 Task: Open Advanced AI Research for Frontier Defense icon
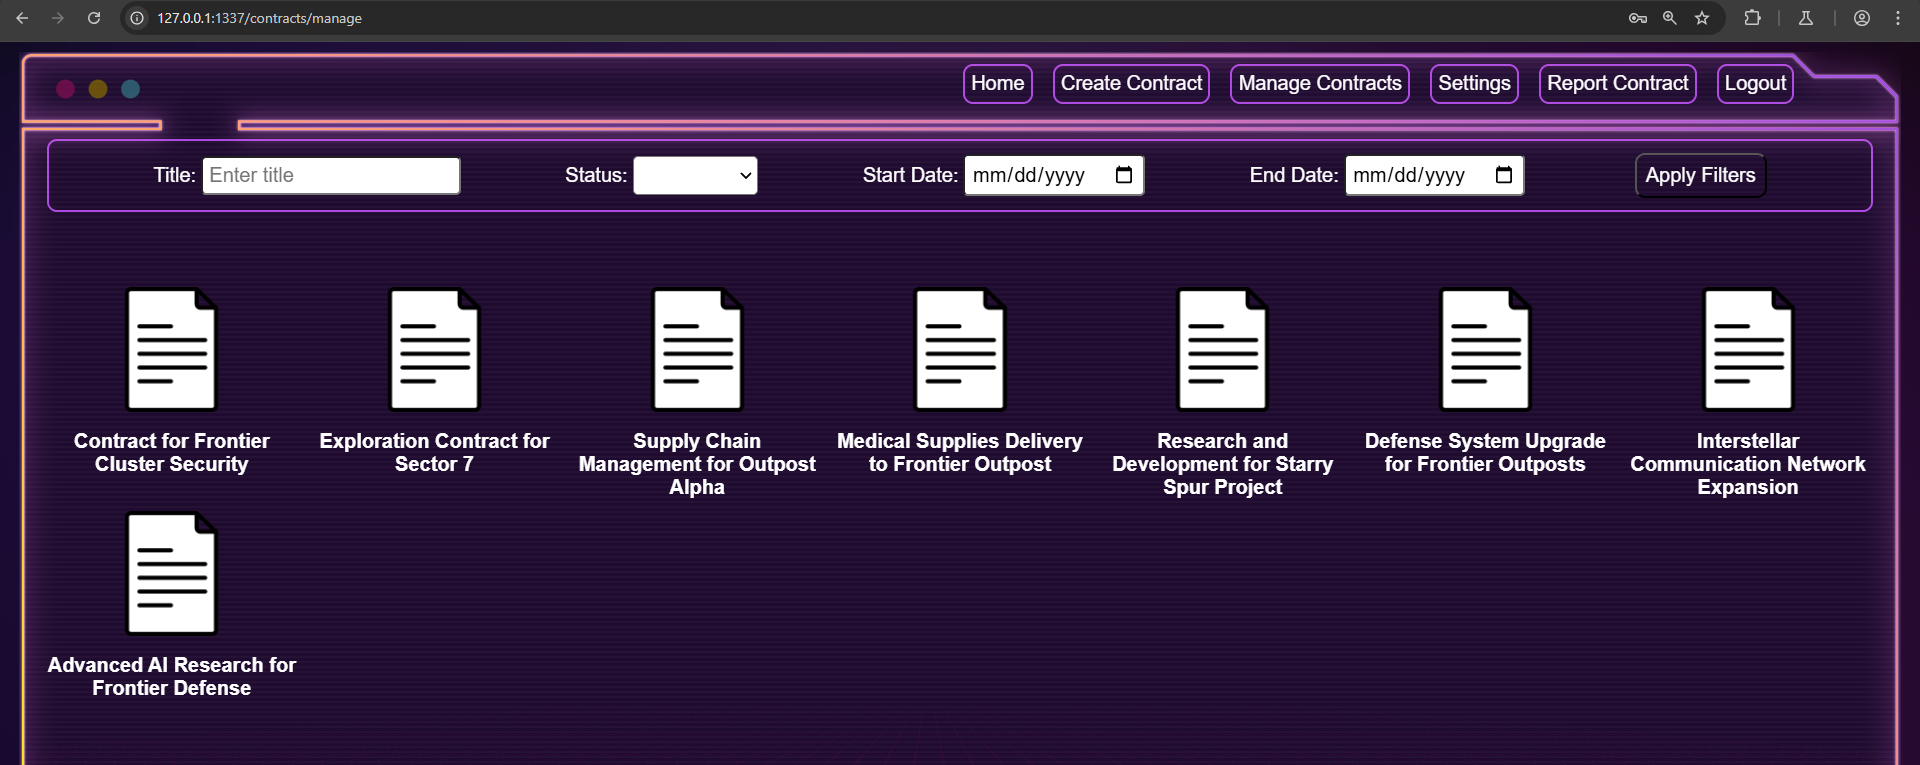coord(171,574)
